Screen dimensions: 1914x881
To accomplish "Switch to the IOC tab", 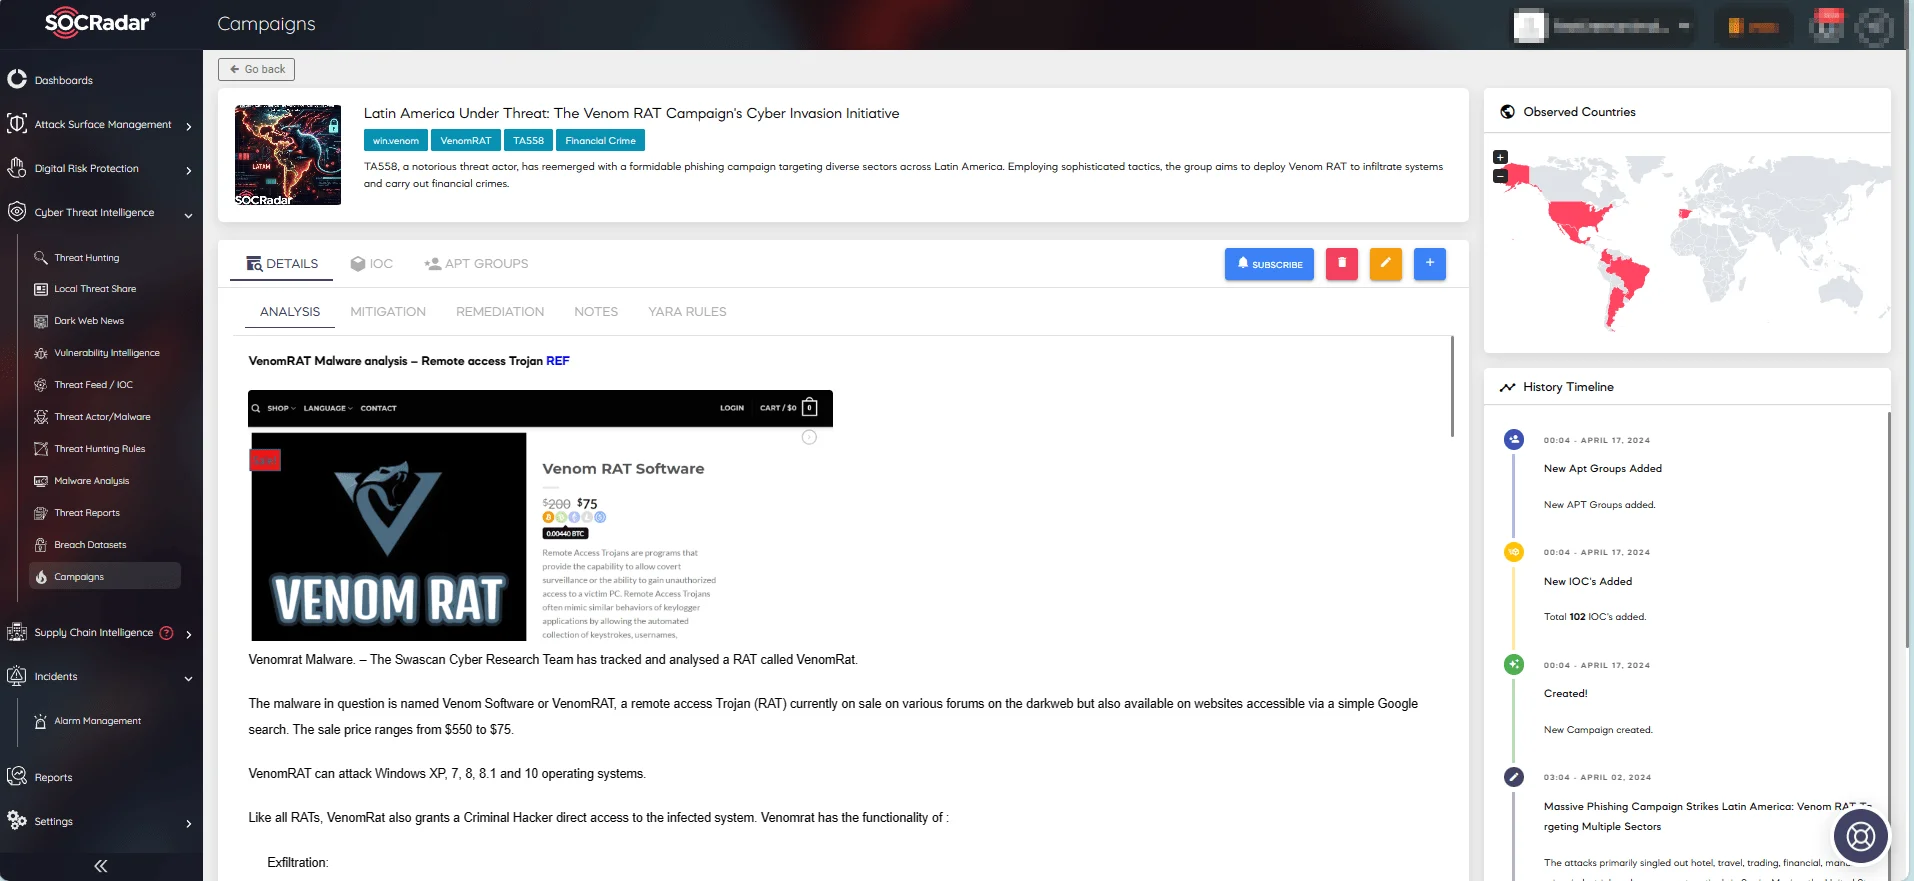I will click(x=371, y=264).
